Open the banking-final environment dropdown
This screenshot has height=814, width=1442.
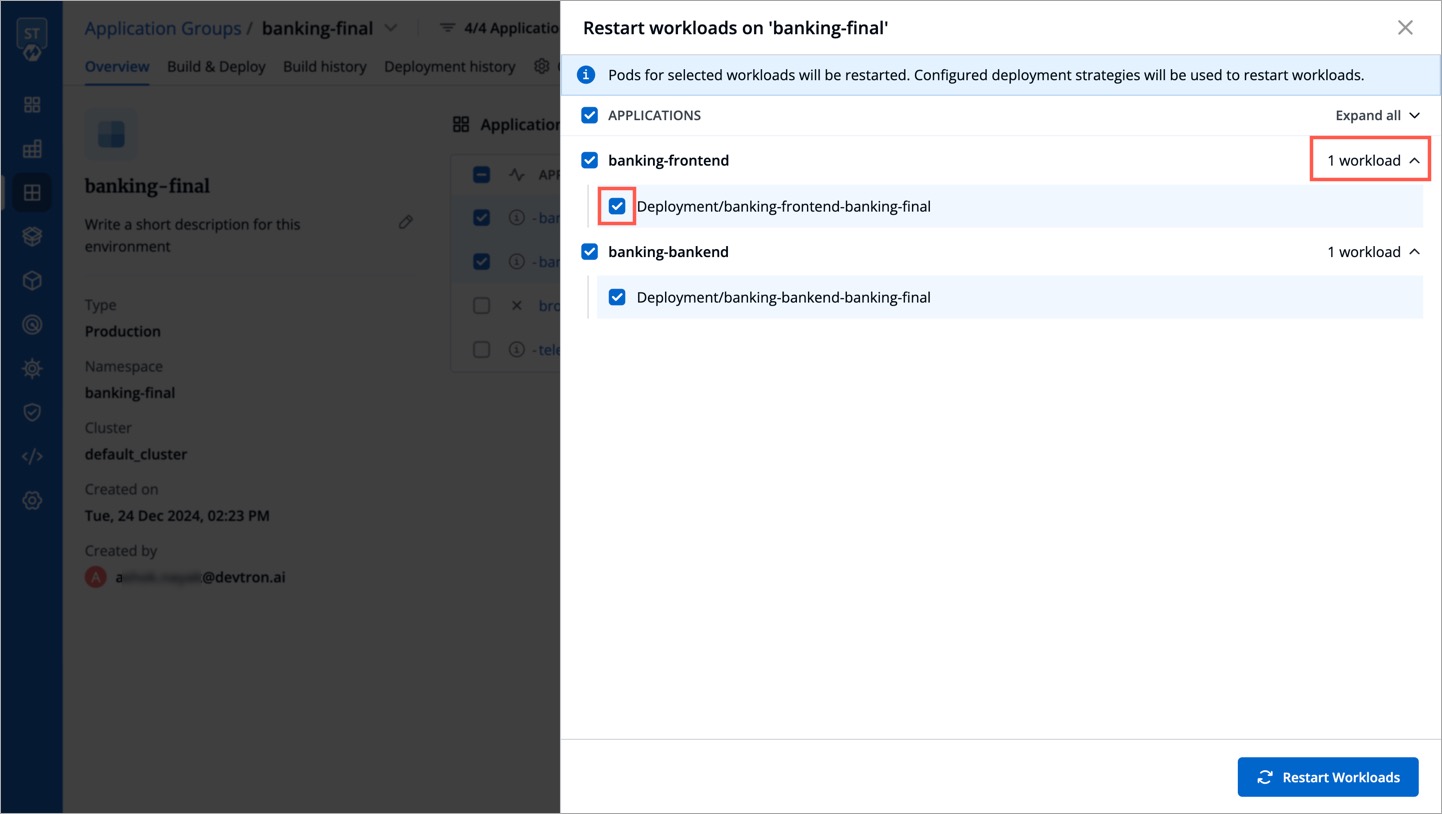[x=390, y=28]
